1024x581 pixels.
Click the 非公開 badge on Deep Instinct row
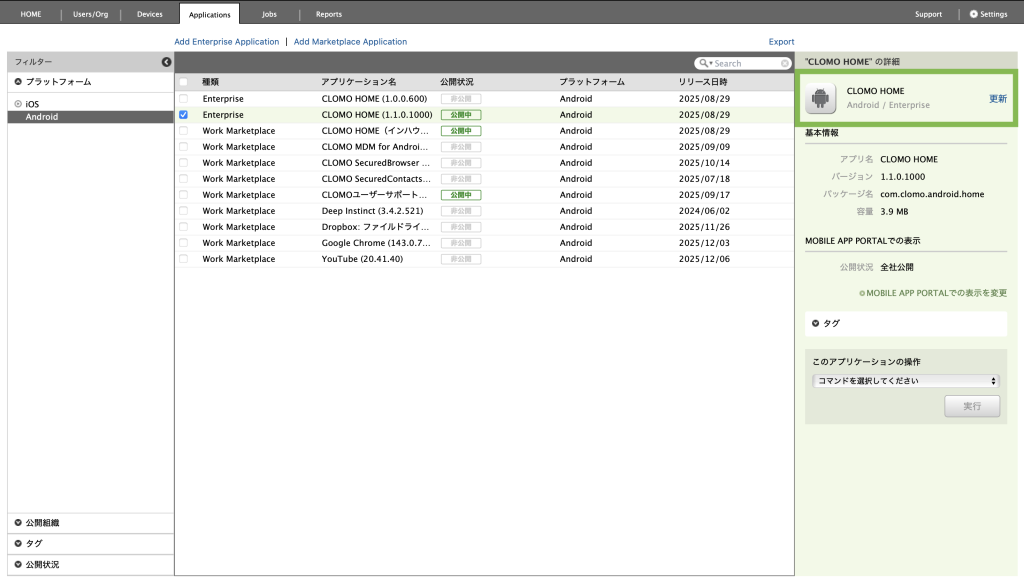(460, 211)
